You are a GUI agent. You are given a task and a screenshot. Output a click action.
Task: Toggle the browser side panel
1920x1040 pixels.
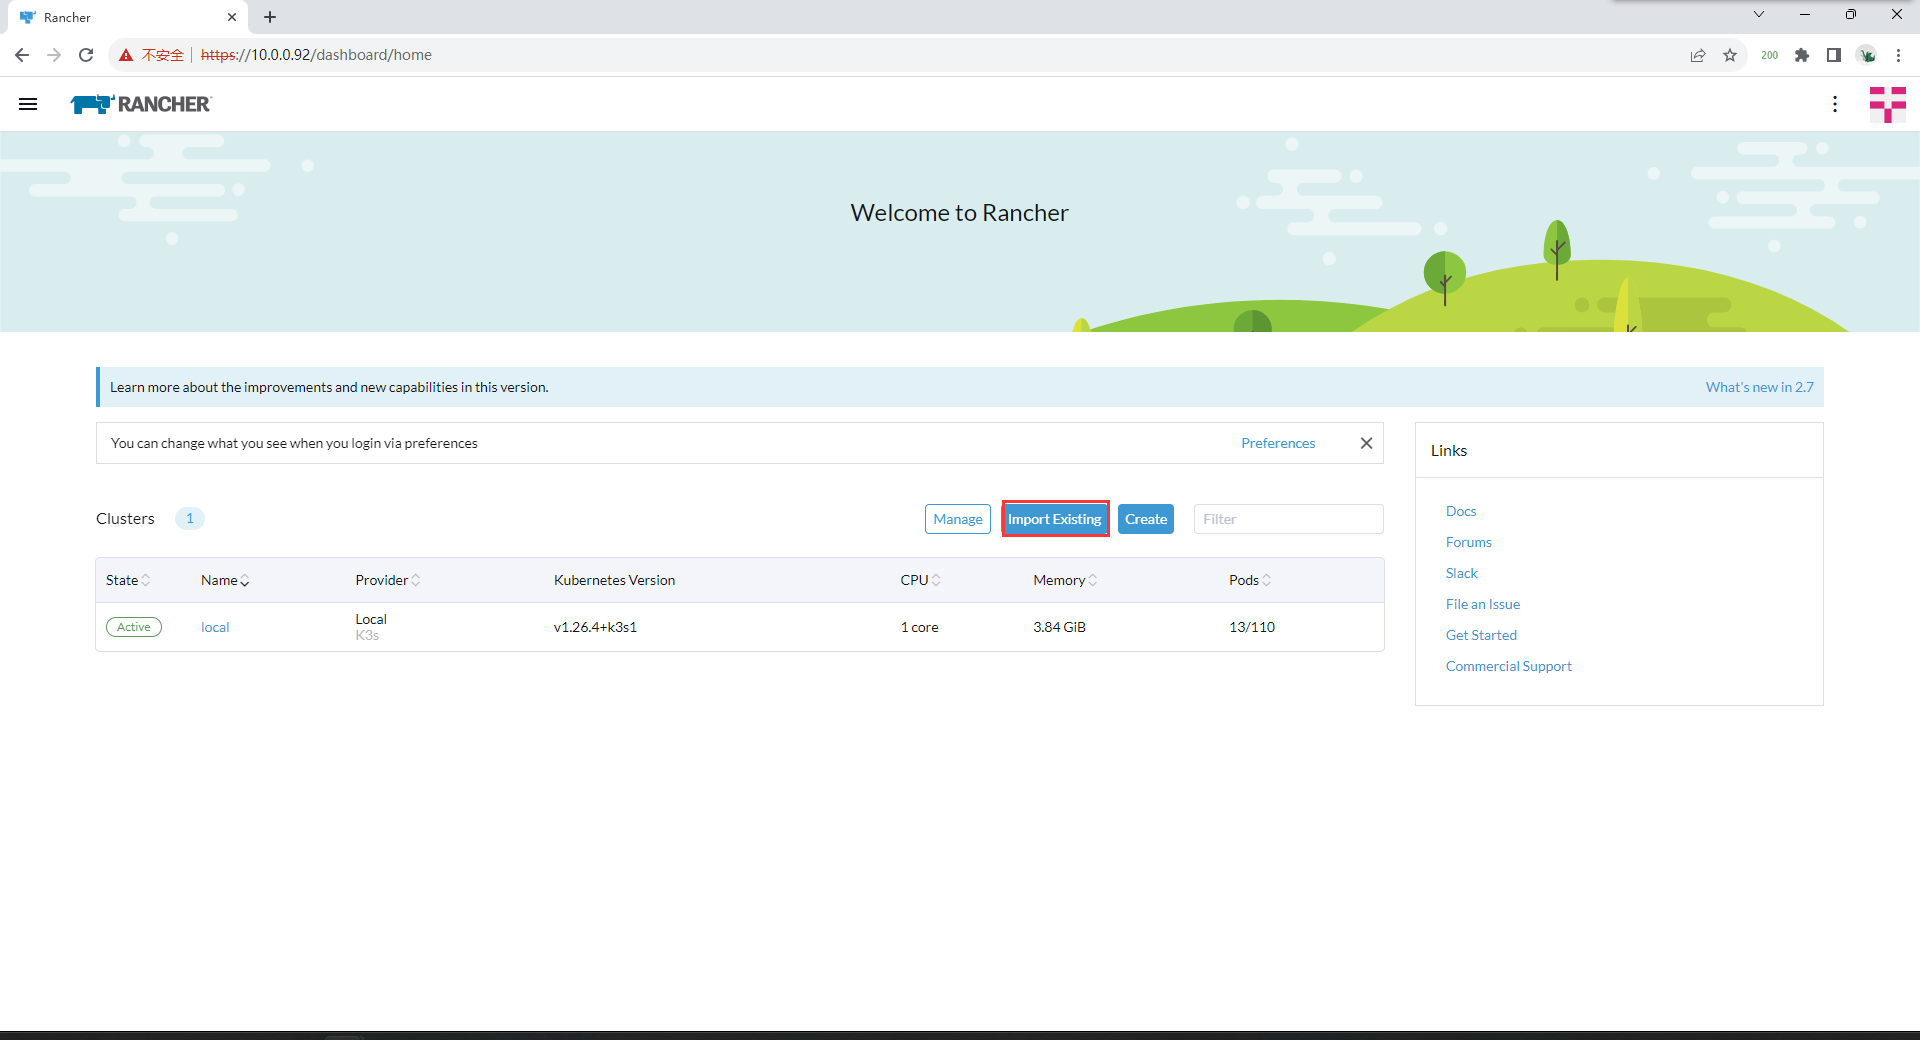tap(1833, 55)
